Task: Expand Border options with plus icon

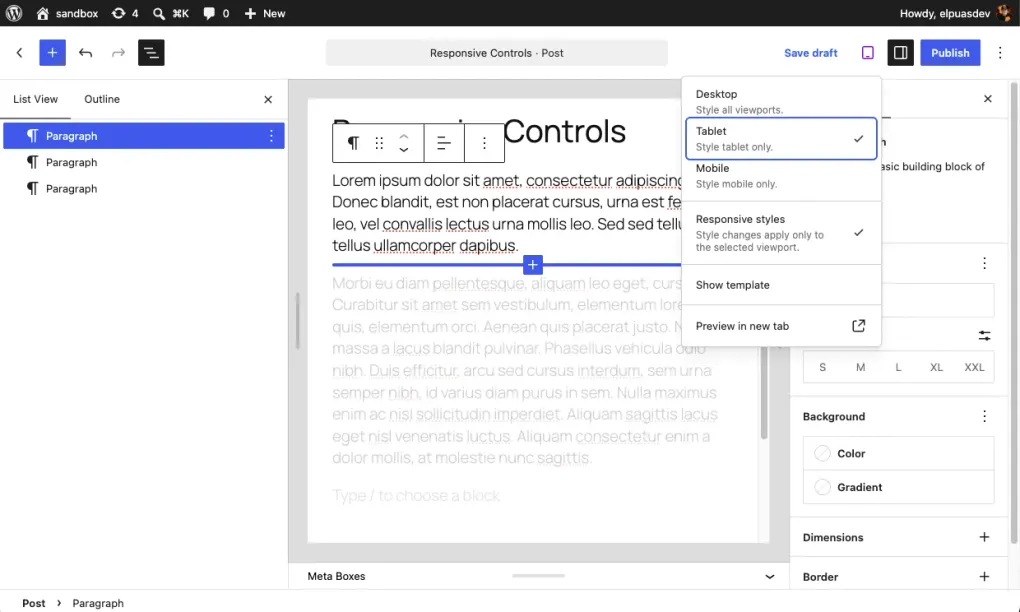Action: click(x=984, y=577)
